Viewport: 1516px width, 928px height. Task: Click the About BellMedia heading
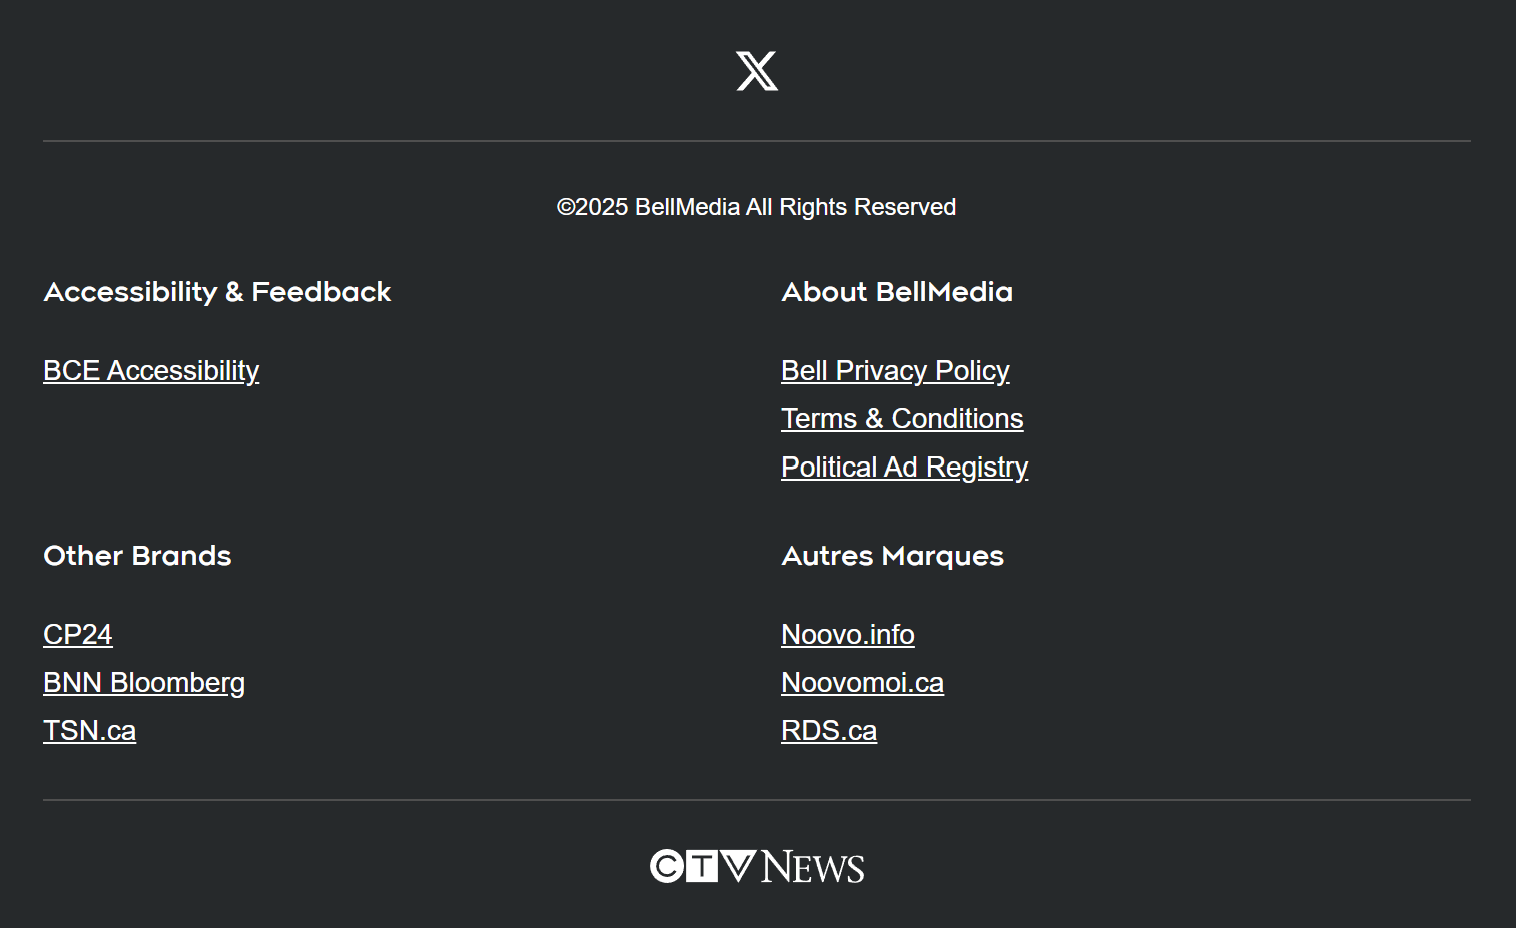(897, 292)
